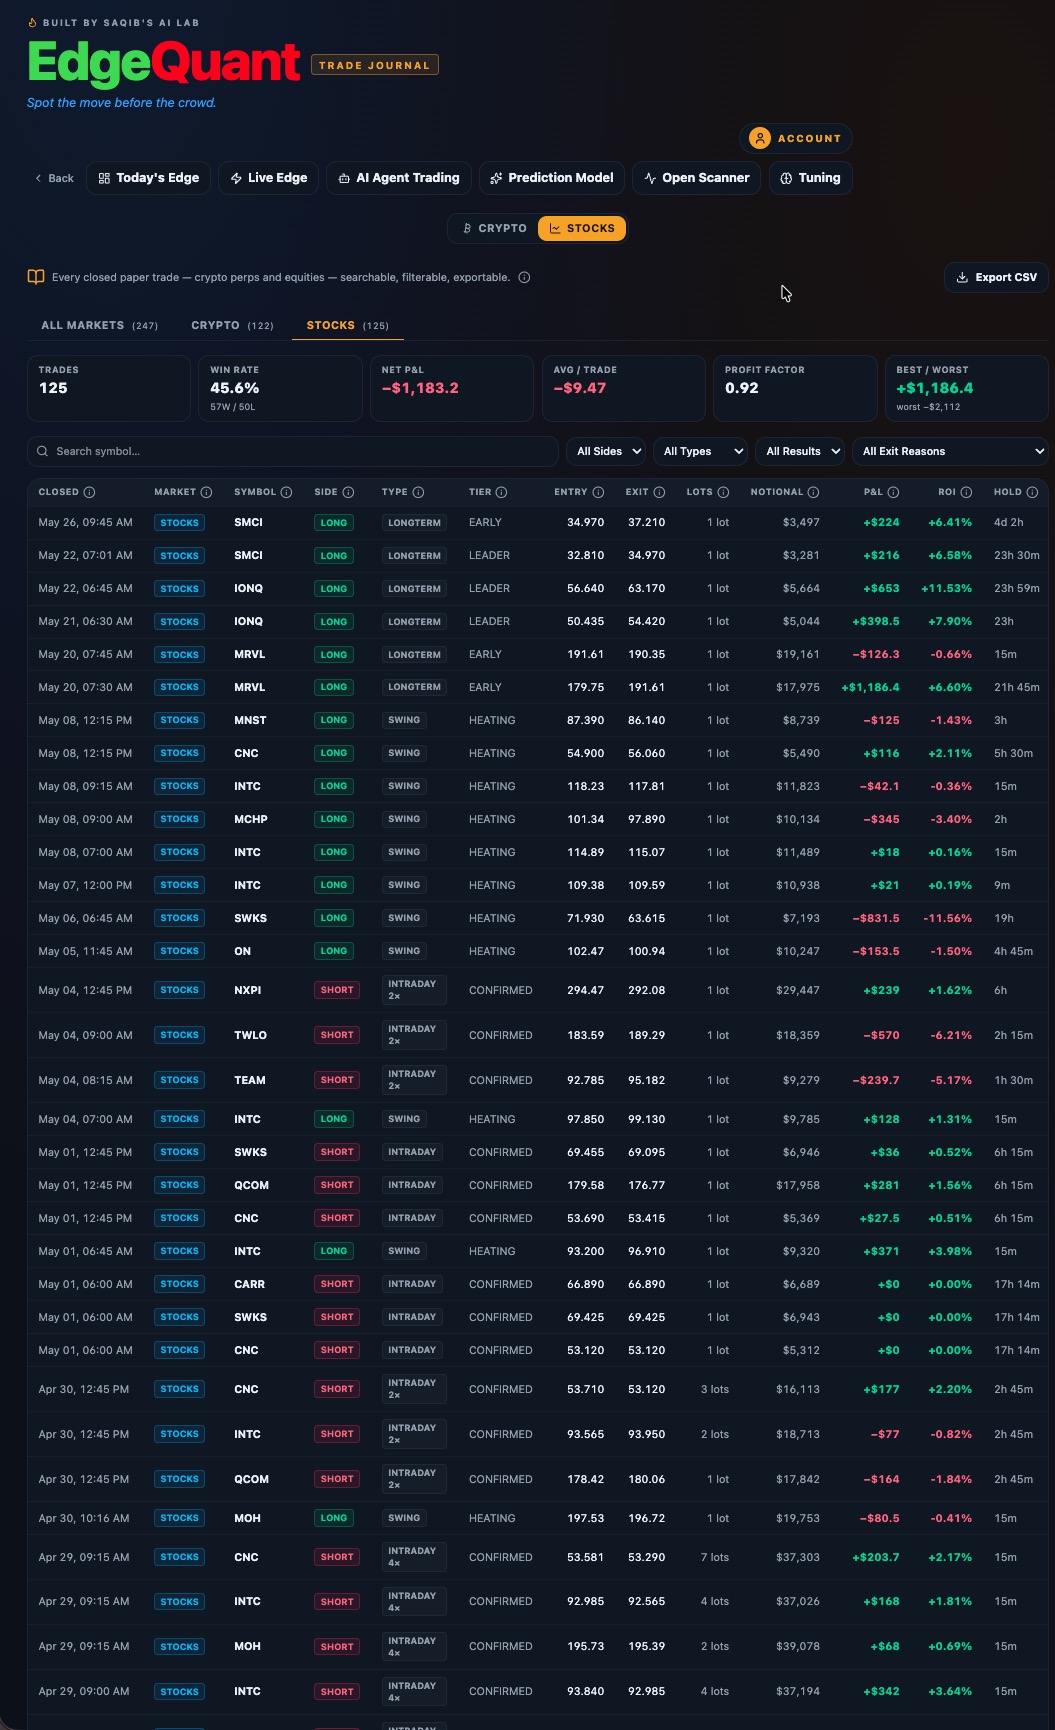
Task: Click the $39,078 notional value for MOH
Action: 798,1646
